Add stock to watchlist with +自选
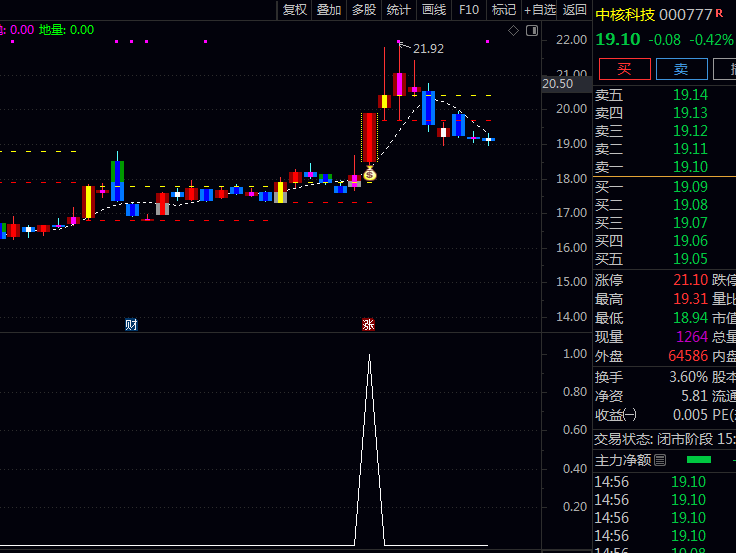 pos(539,10)
